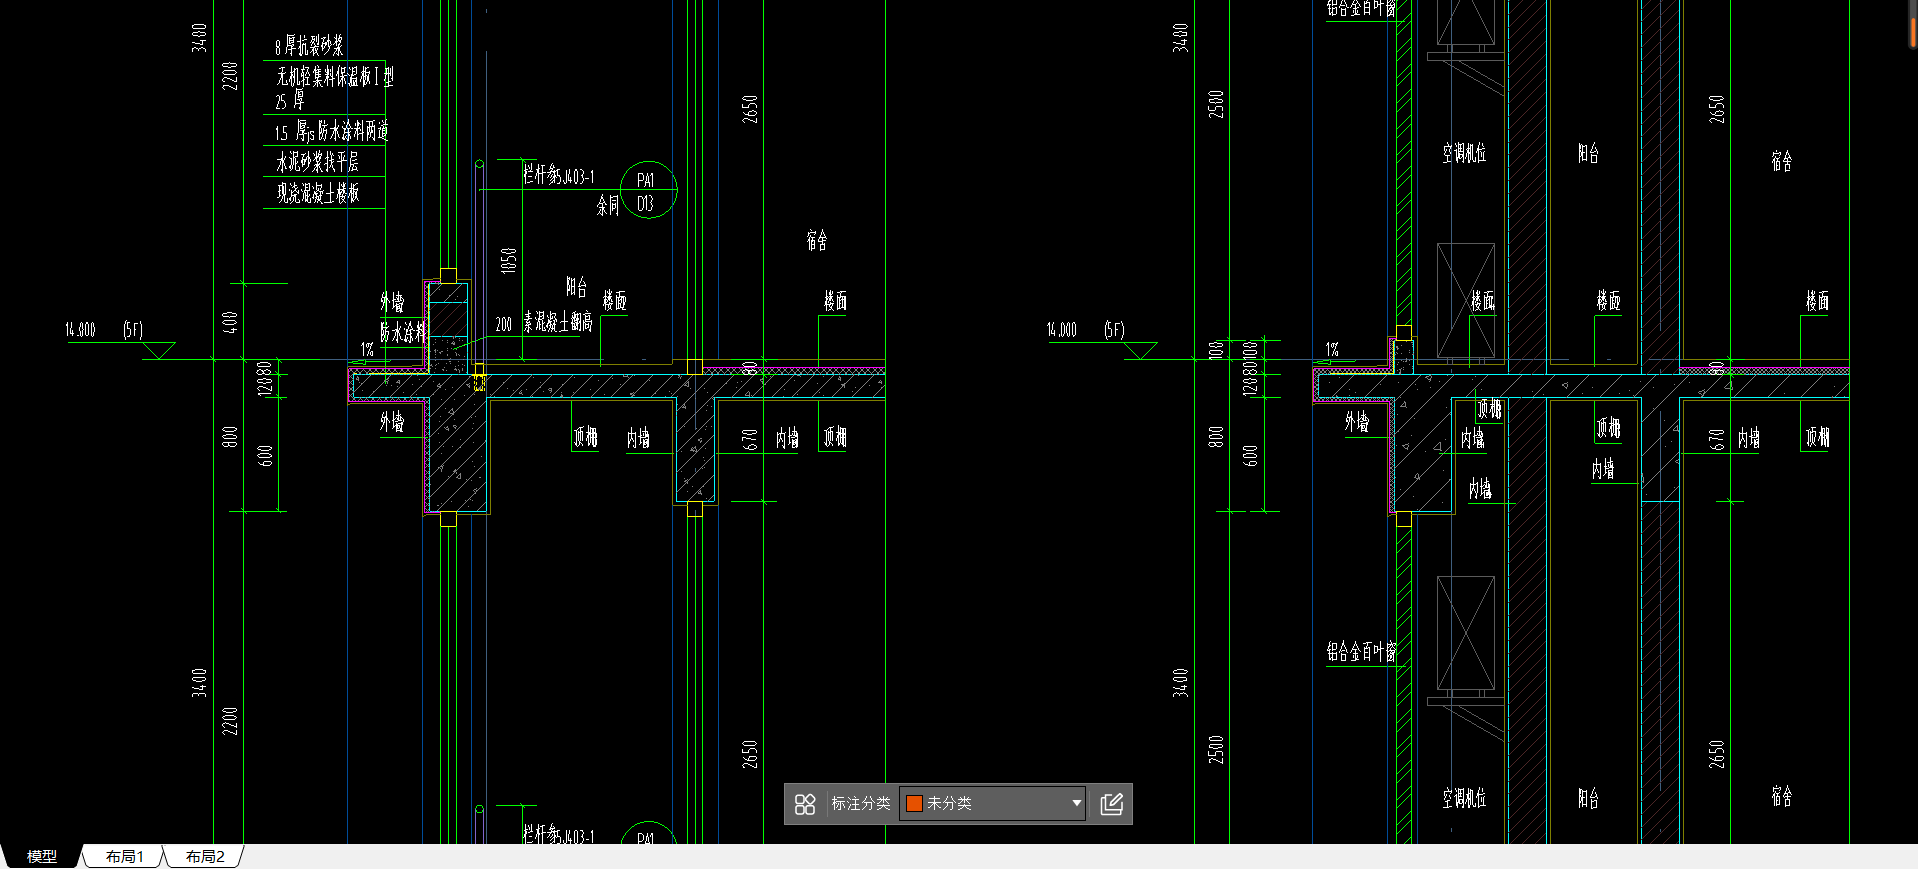
Task: Select the 现浇混凝土楼板 note text
Action: click(318, 193)
